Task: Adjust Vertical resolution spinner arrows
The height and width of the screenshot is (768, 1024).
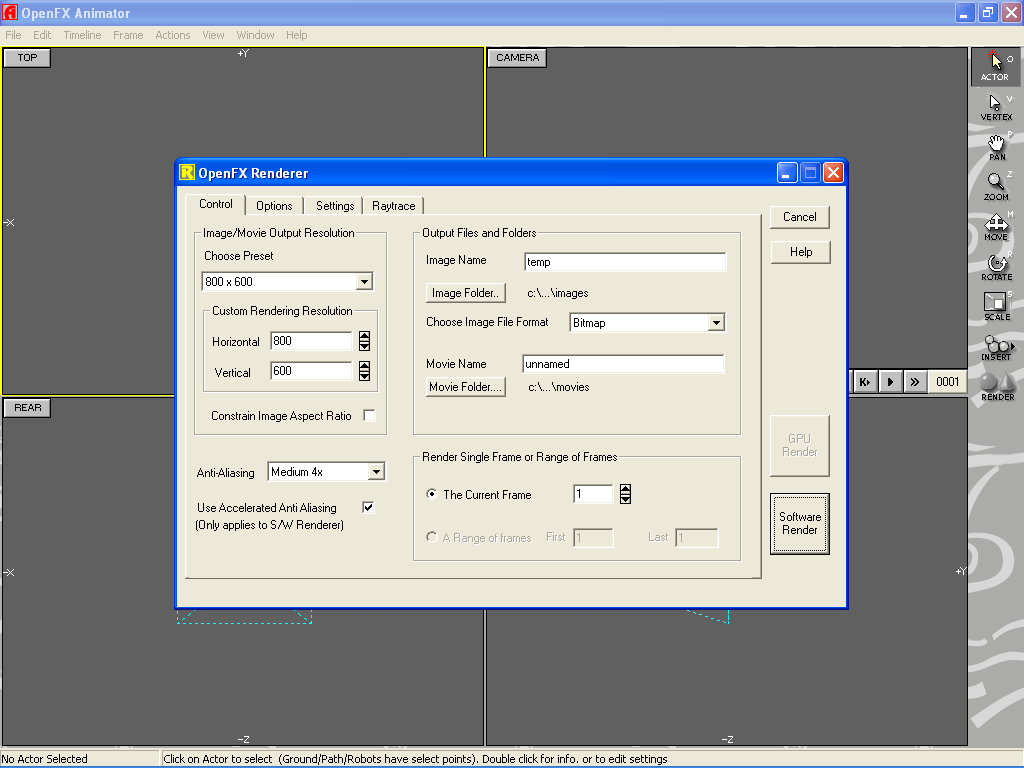Action: pyautogui.click(x=364, y=371)
